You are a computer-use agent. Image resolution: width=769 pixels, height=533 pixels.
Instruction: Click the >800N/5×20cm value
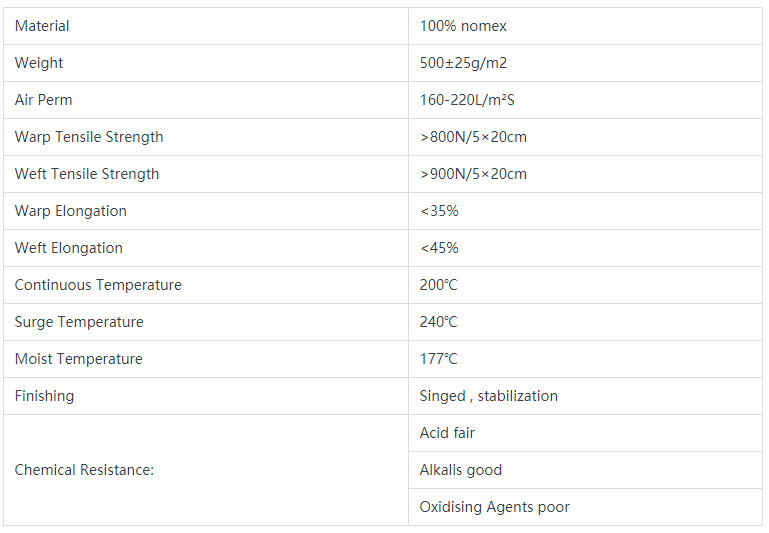coord(473,137)
